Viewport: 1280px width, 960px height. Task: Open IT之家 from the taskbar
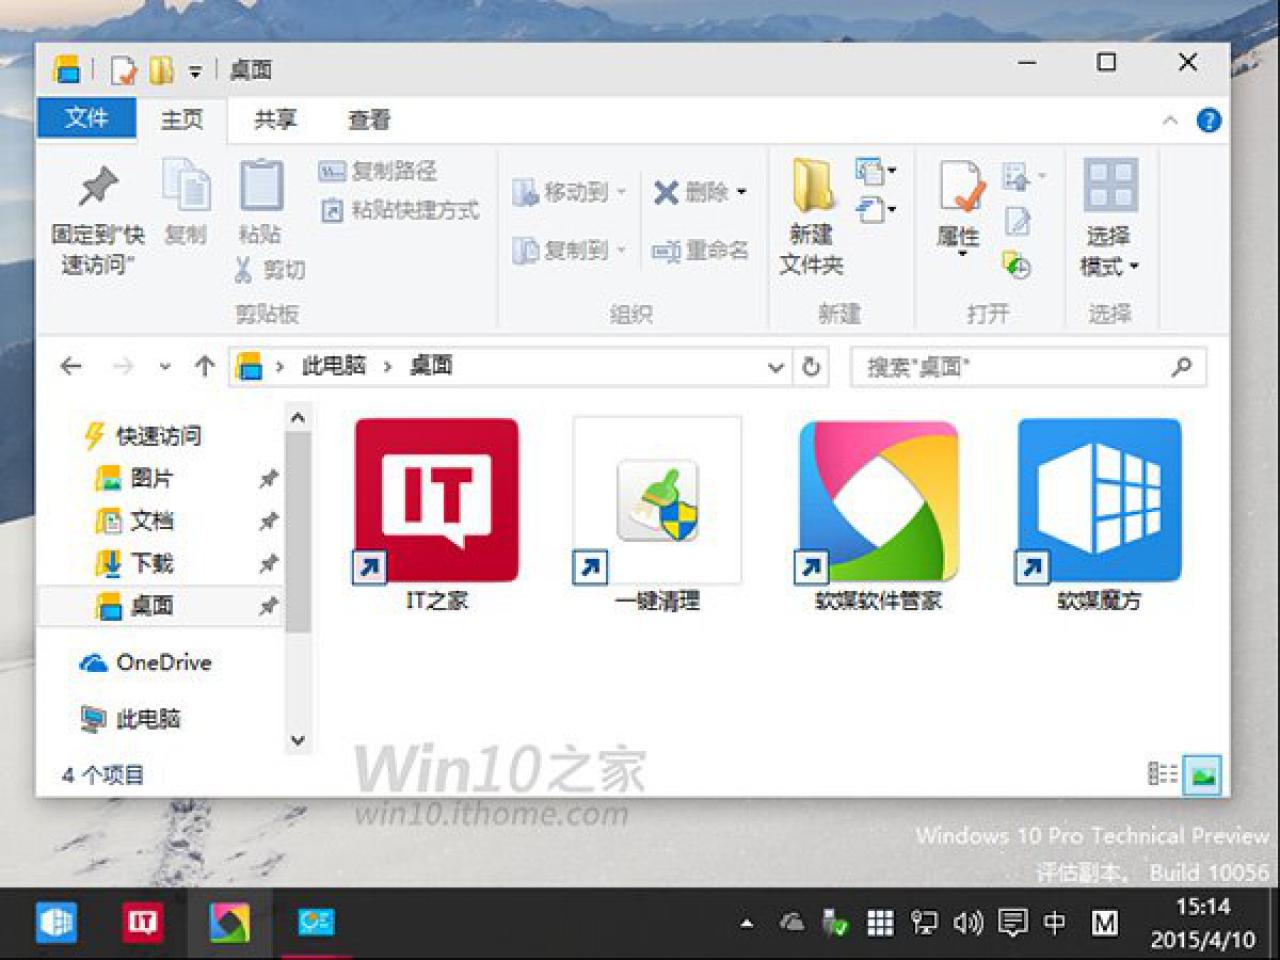(x=143, y=922)
